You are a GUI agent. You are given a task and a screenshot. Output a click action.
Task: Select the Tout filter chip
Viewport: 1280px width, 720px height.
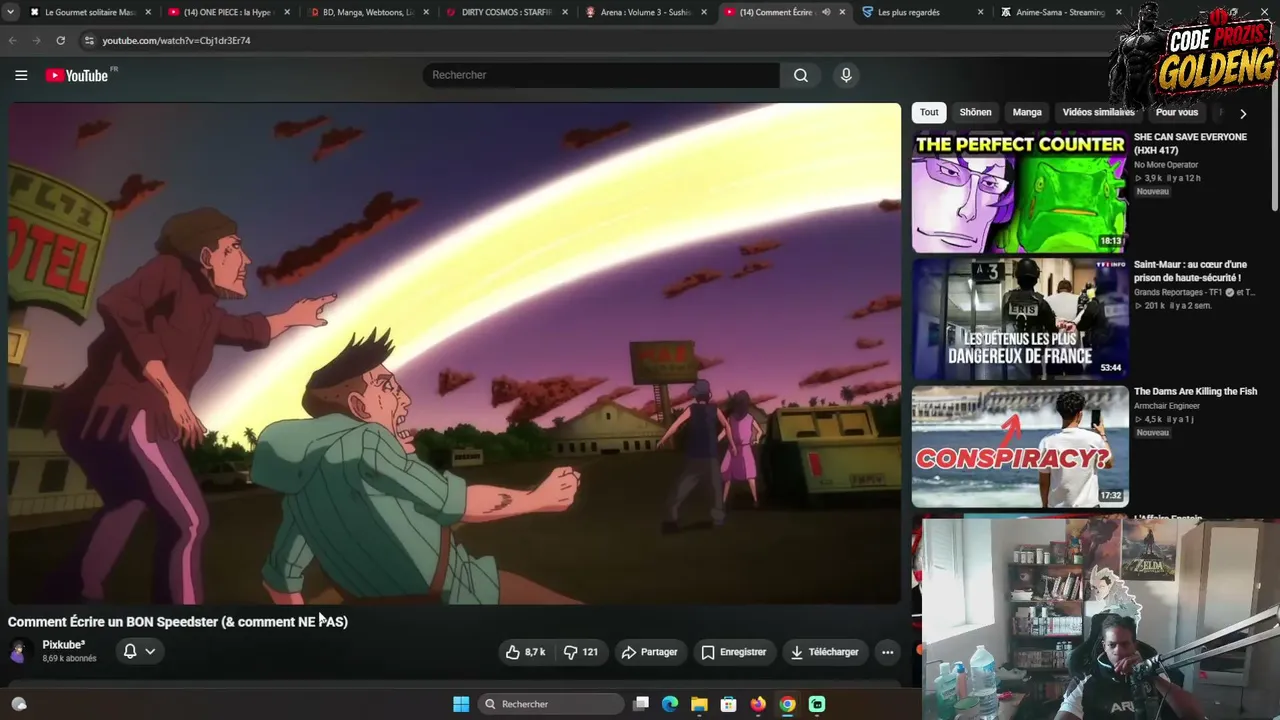point(929,112)
